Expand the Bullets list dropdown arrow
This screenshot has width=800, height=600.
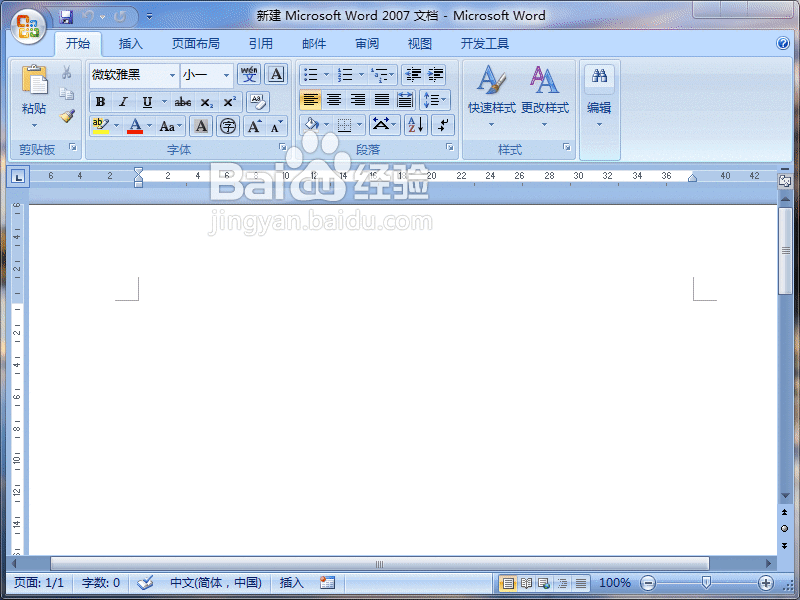pos(327,75)
